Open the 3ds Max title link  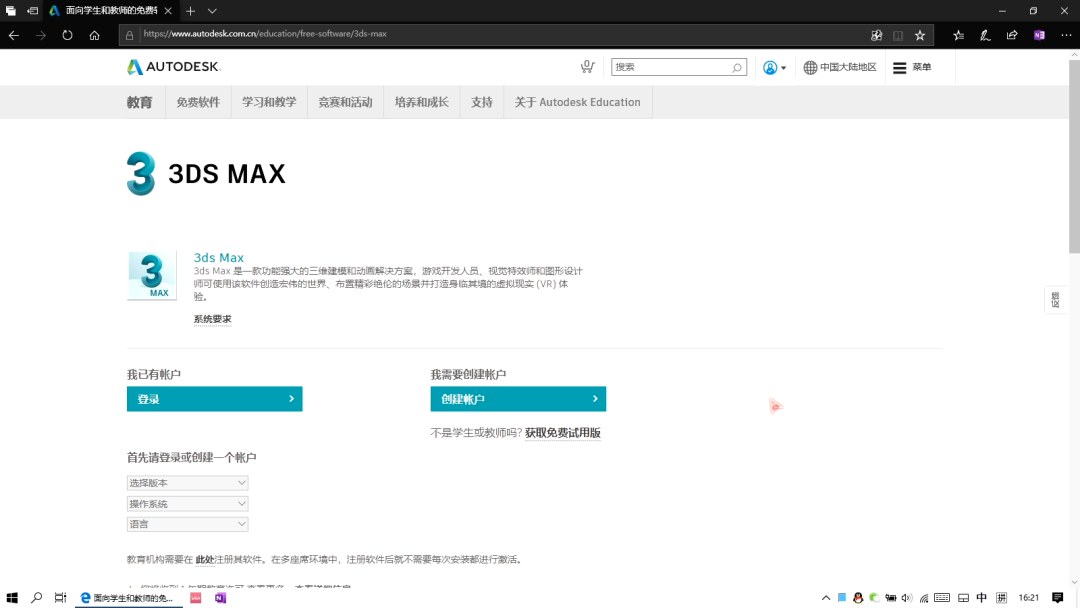coord(218,258)
